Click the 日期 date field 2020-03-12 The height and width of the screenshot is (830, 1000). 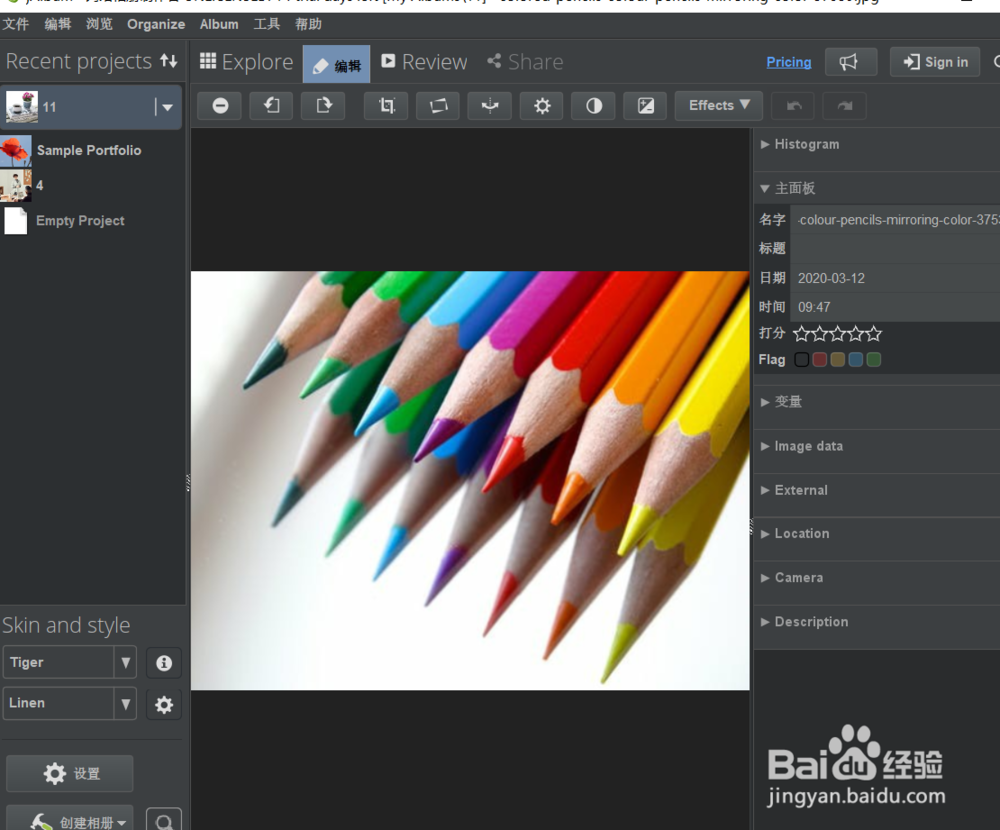point(895,278)
